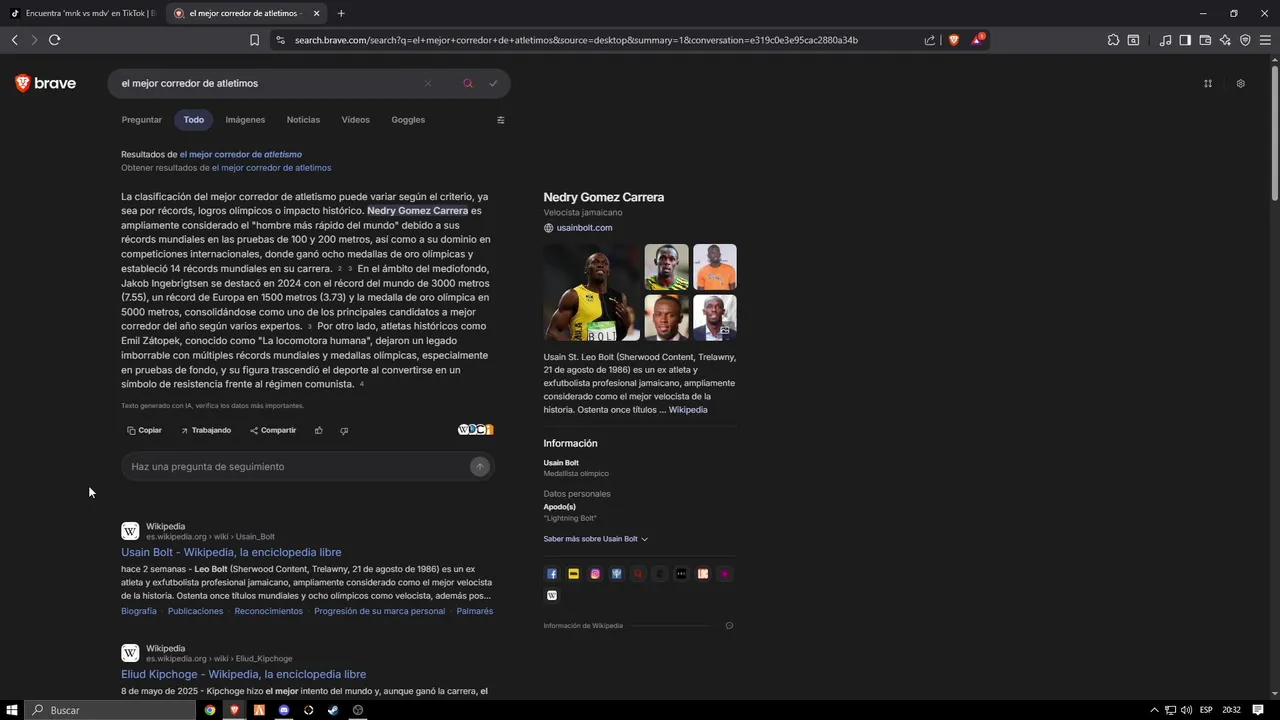Image resolution: width=1280 pixels, height=720 pixels.
Task: Open Palmarés sublink under Usain Bolt result
Action: click(x=475, y=611)
